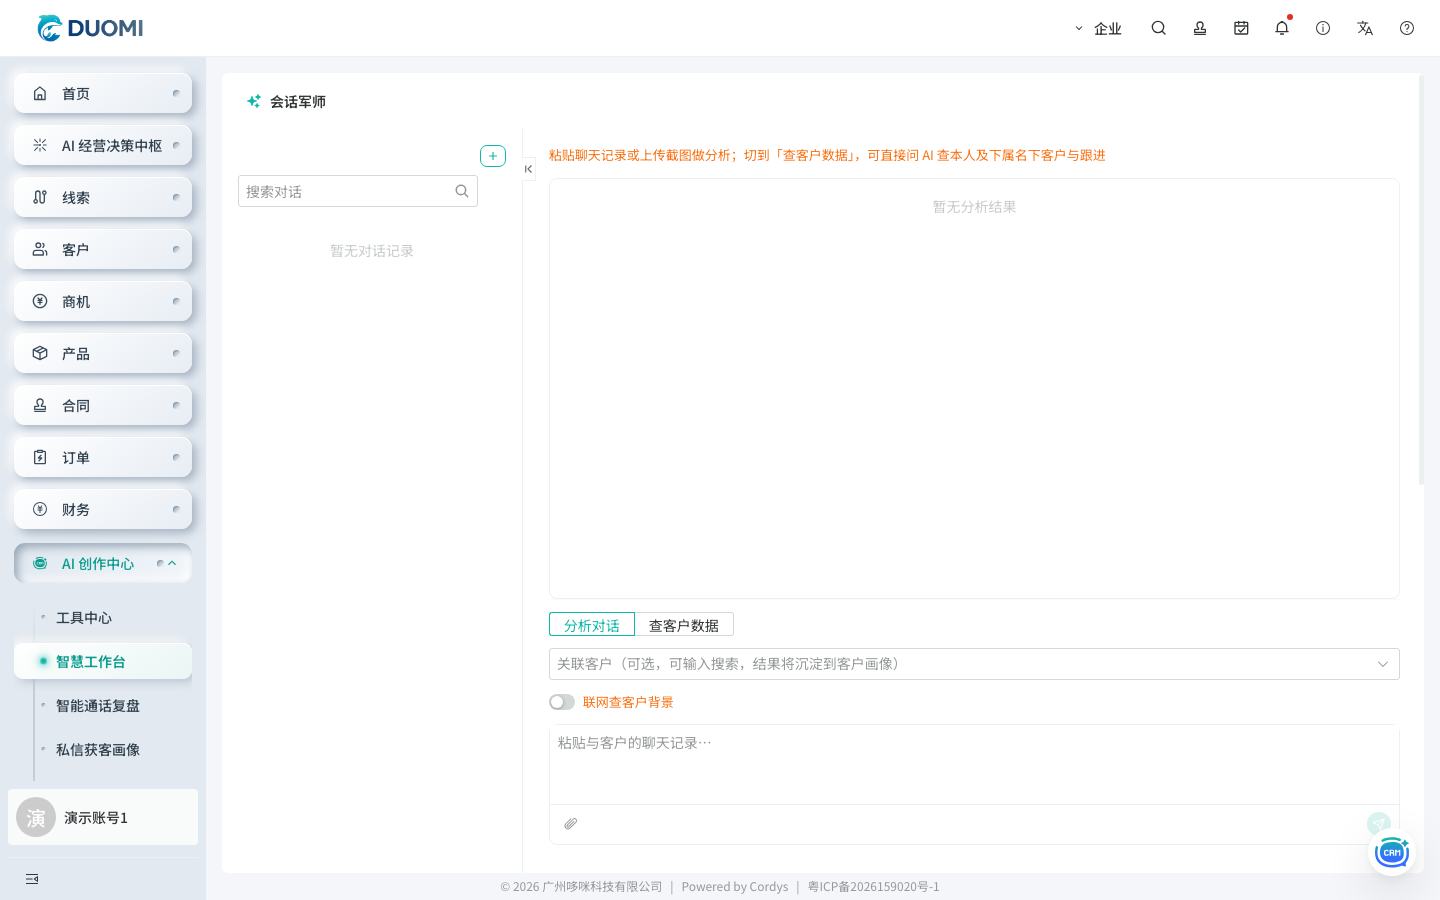Click the 演示账号1 avatar
Viewport: 1440px width, 900px height.
point(36,817)
